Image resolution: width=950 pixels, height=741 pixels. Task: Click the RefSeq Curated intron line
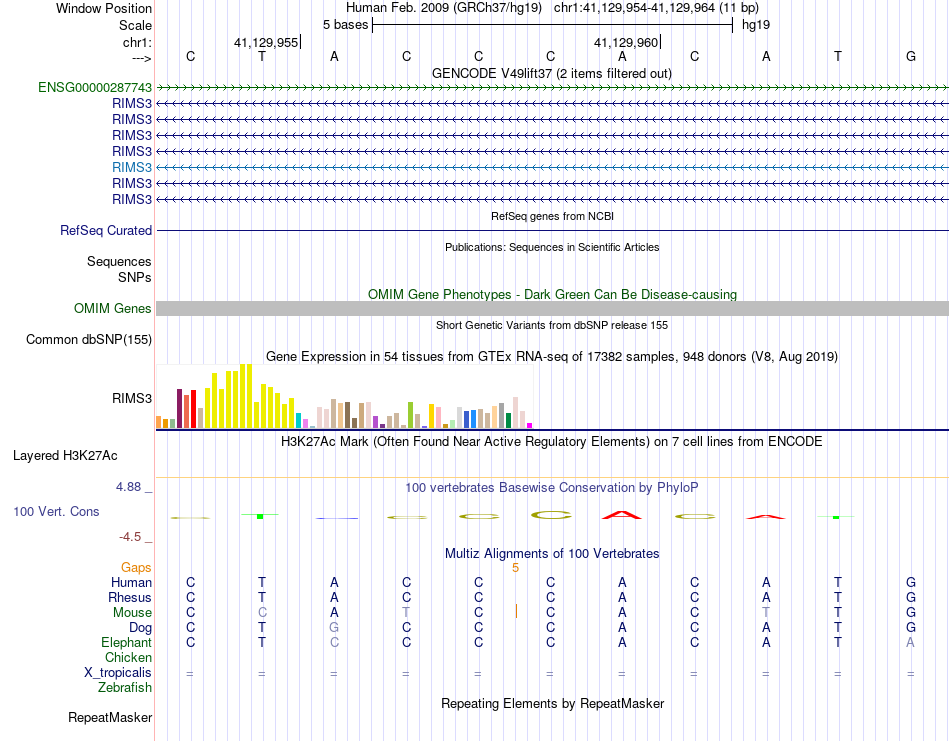tap(552, 230)
